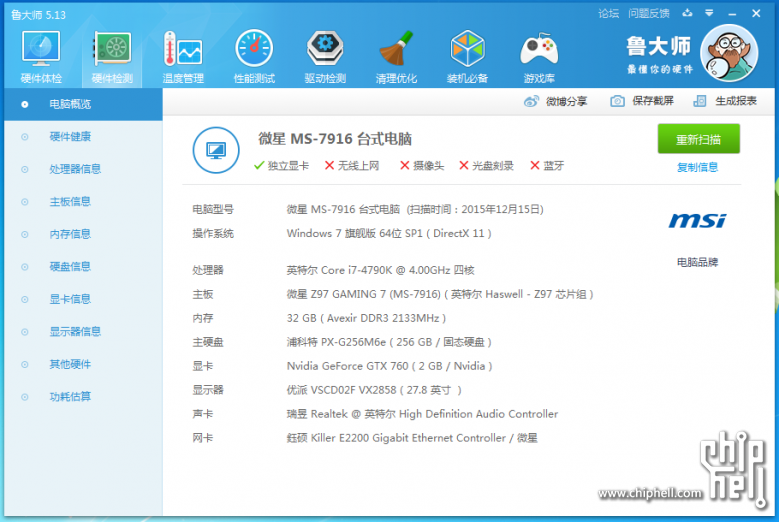779x522 pixels.
Task: Open 其他硬件 sidebar entry
Action: point(83,364)
